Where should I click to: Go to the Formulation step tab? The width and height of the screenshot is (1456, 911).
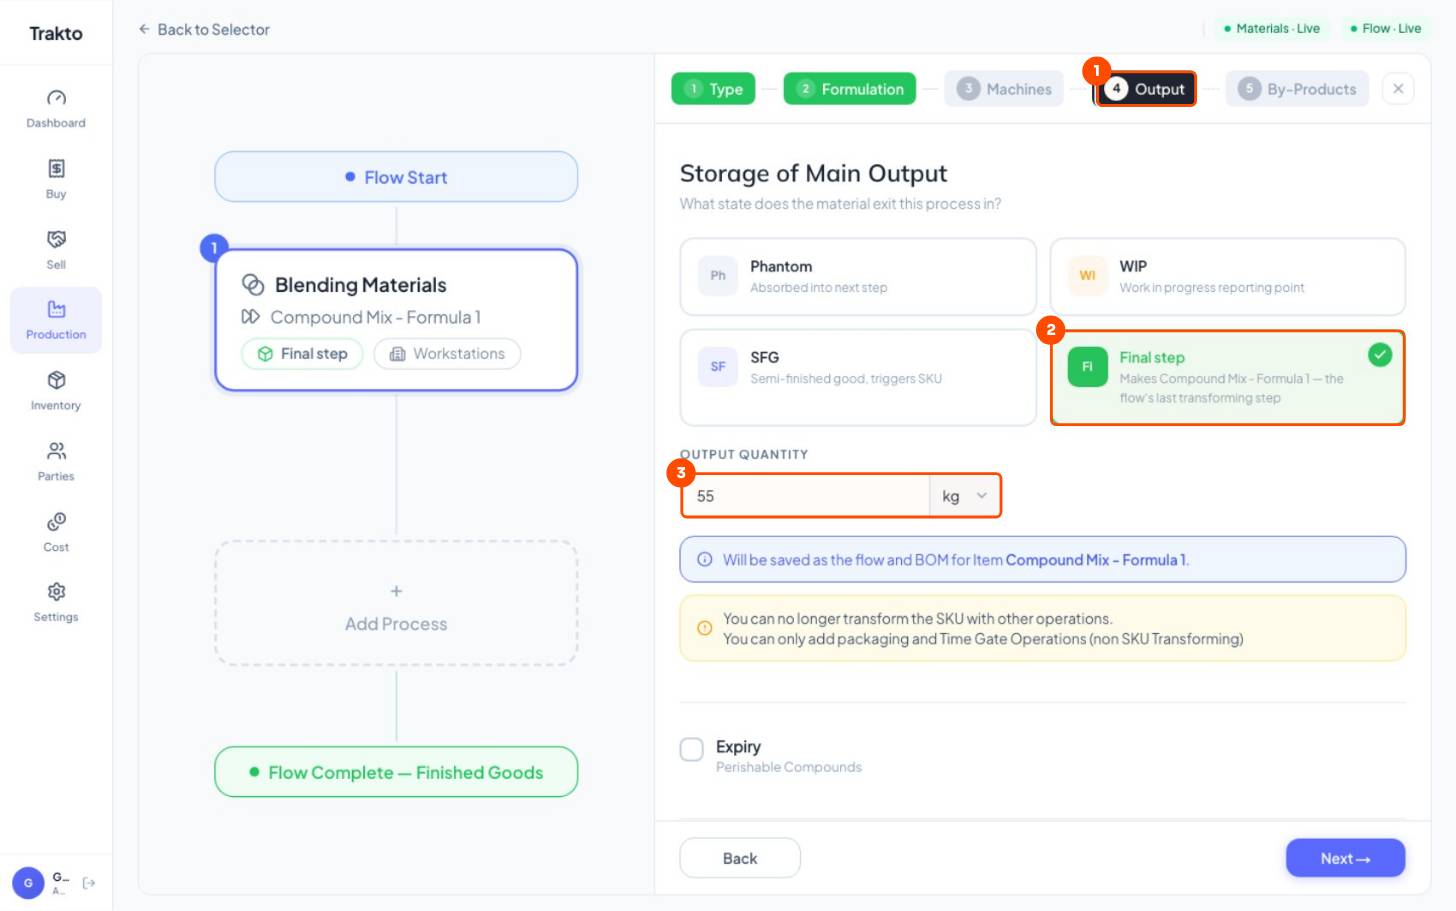pos(850,89)
